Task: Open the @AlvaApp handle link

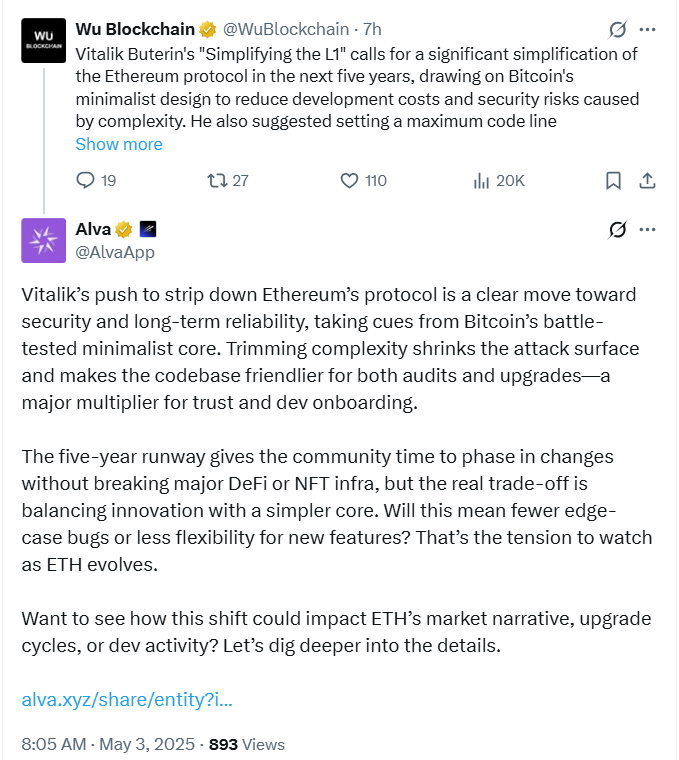Action: (115, 252)
